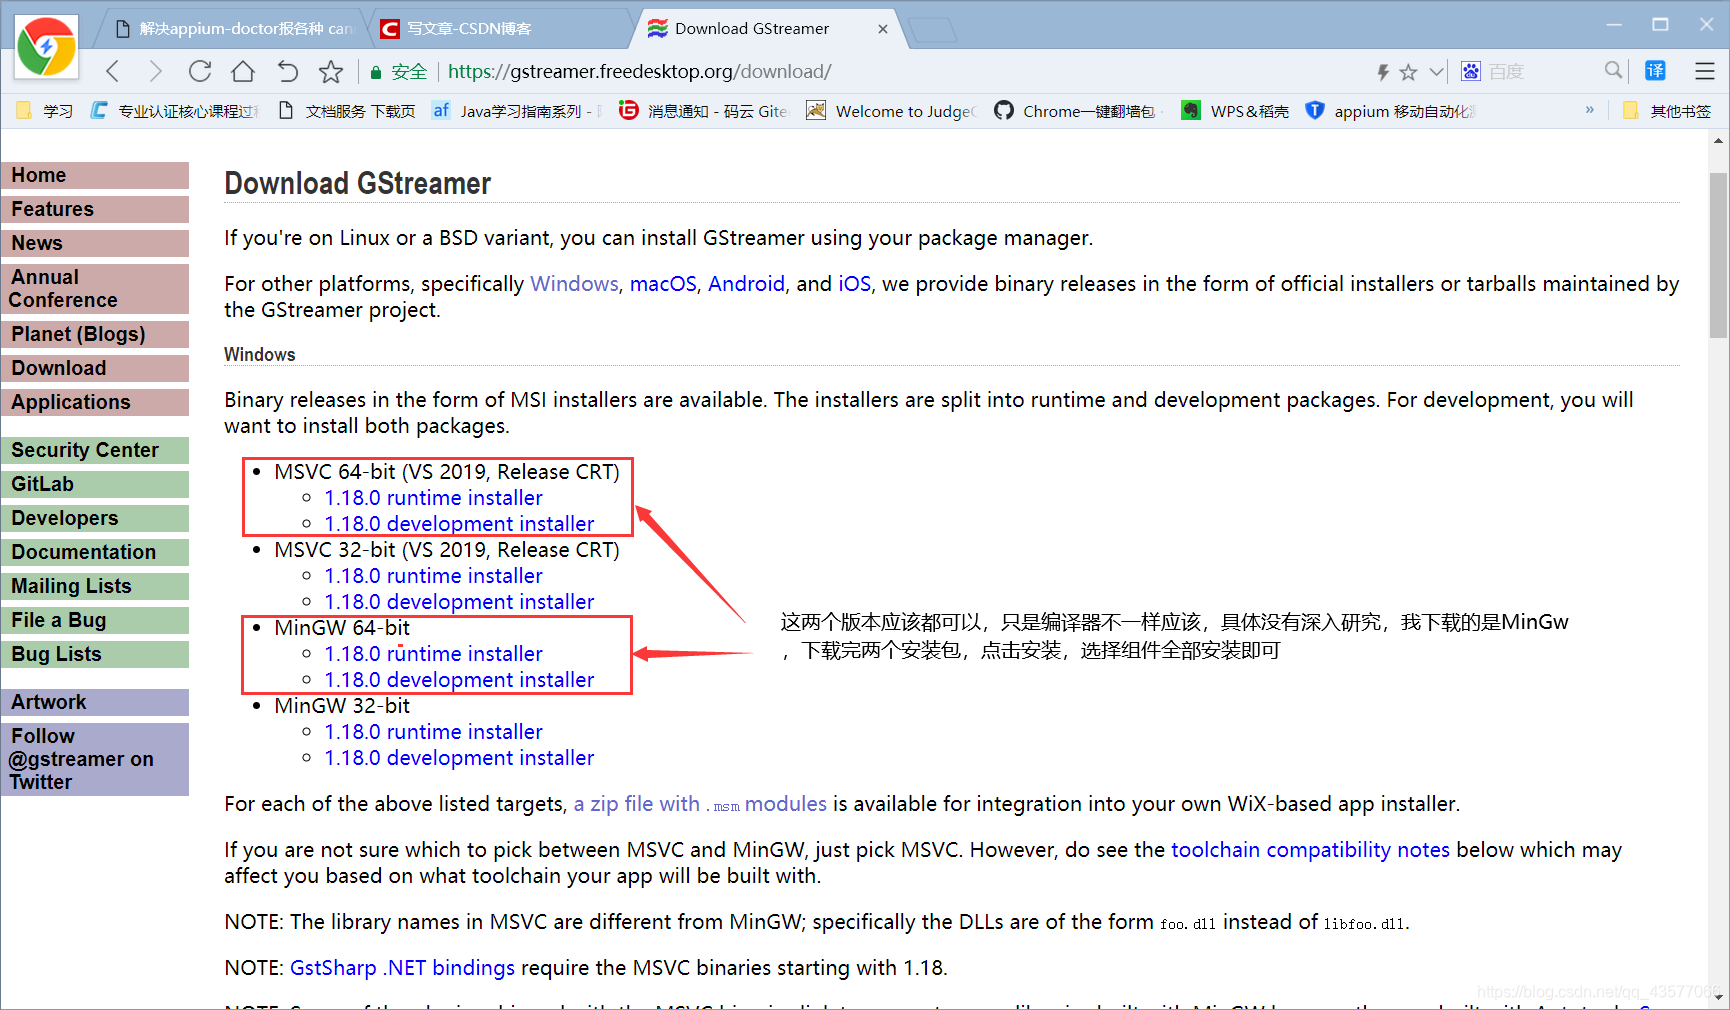Viewport: 1730px width, 1010px height.
Task: Open the translate extension icon
Action: [1656, 70]
